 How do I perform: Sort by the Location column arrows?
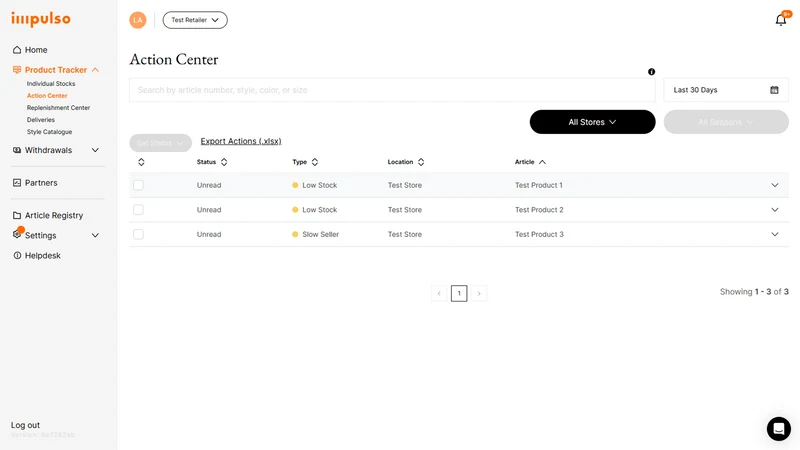pyautogui.click(x=421, y=162)
